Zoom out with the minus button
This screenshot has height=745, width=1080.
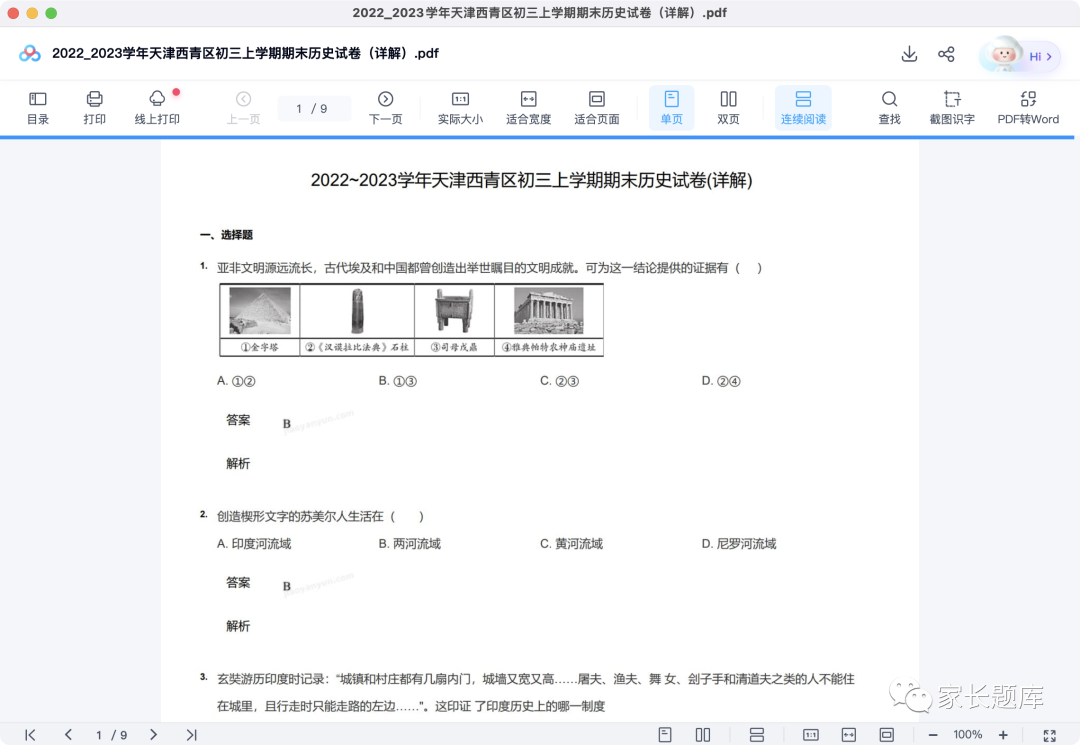click(x=933, y=735)
